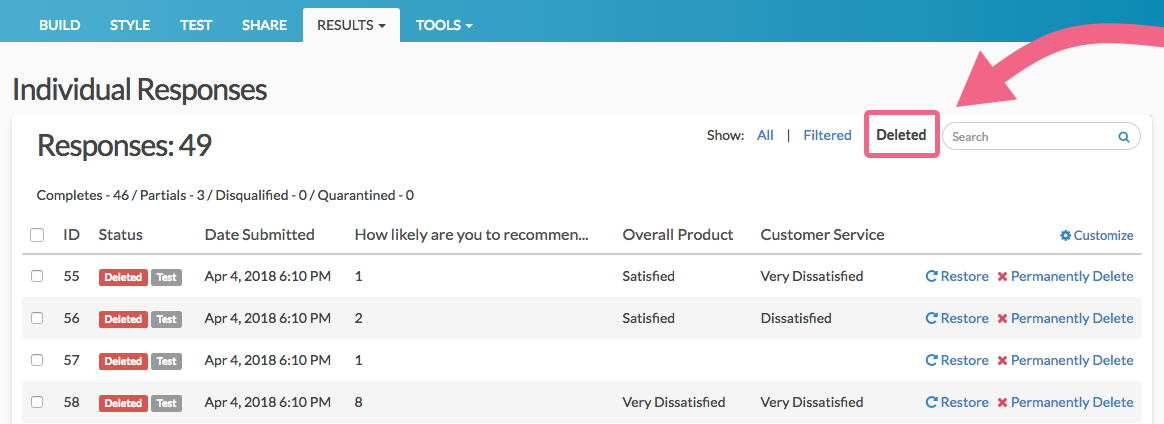Click the Customize gear icon

pos(1066,236)
